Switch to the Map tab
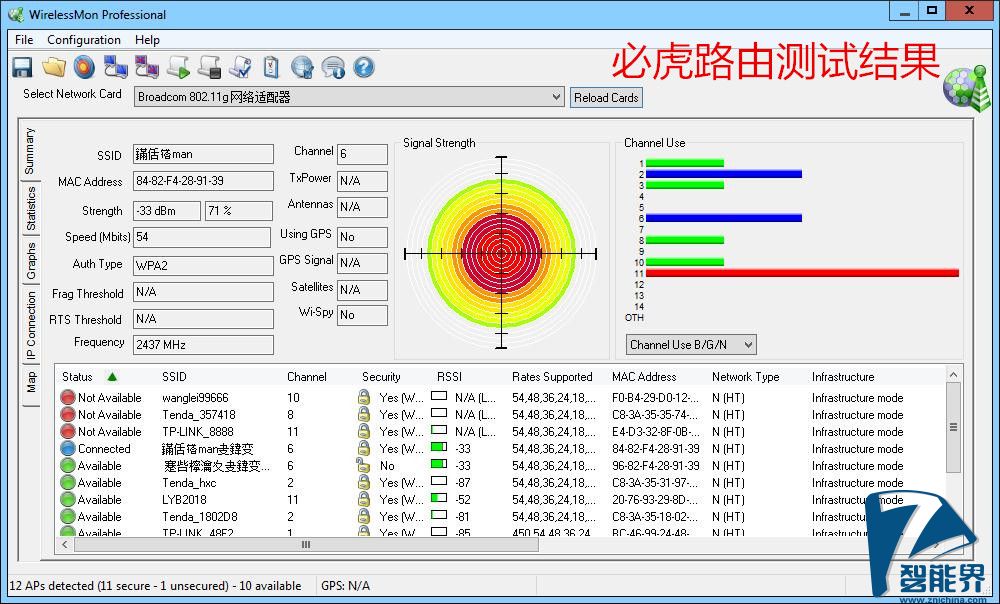This screenshot has height=604, width=1000. (31, 383)
